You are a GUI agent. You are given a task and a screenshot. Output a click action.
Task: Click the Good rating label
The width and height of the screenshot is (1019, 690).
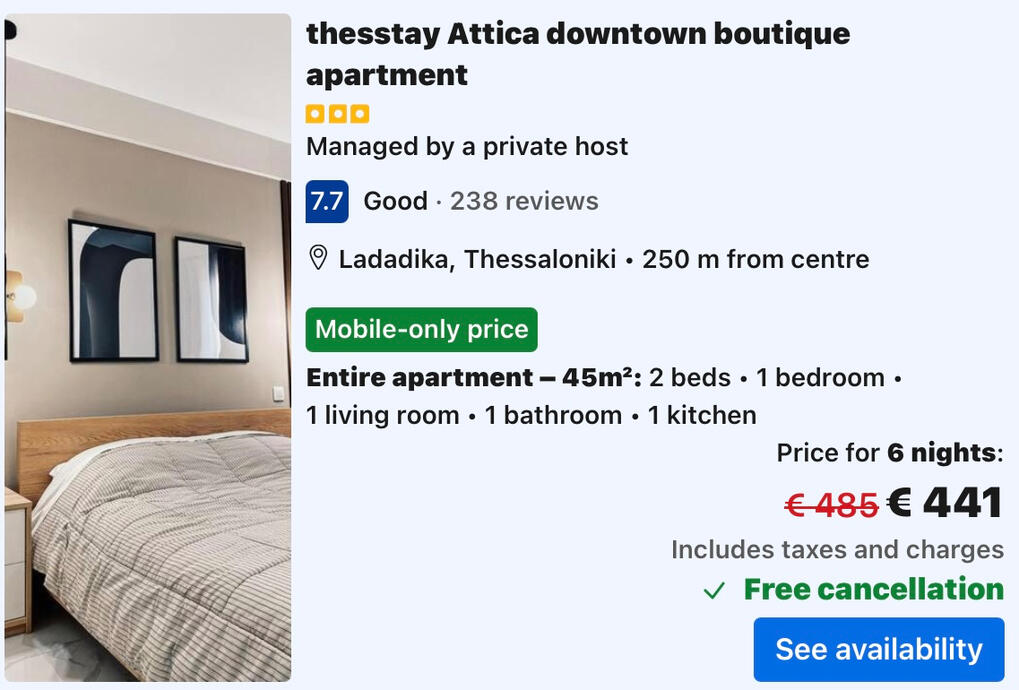[395, 201]
